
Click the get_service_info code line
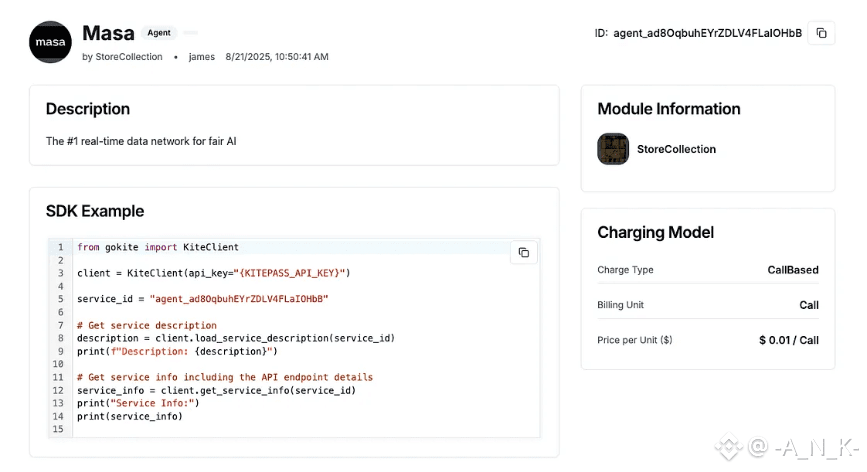pyautogui.click(x=216, y=390)
